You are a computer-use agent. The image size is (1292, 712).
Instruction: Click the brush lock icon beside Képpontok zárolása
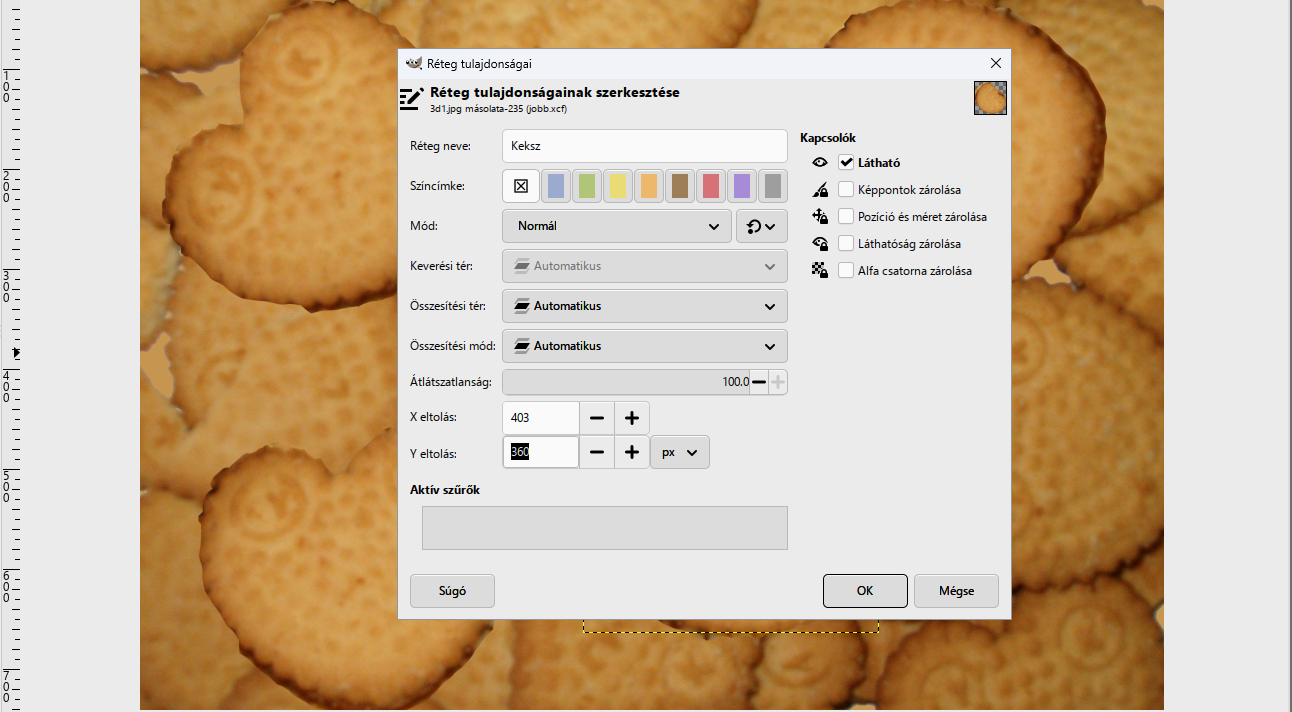click(820, 189)
